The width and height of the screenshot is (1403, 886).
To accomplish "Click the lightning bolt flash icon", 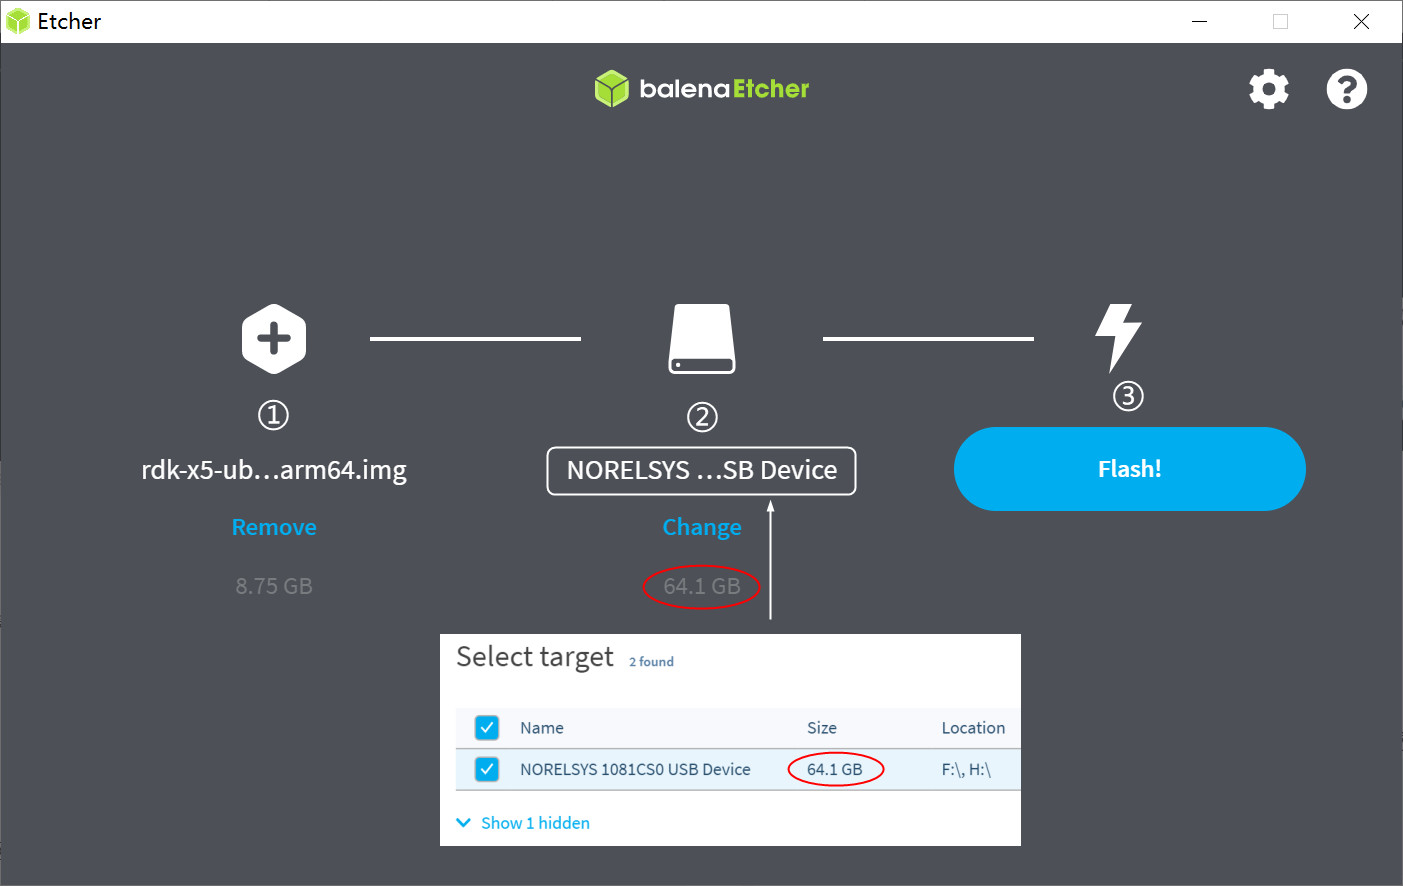I will pos(1118,338).
